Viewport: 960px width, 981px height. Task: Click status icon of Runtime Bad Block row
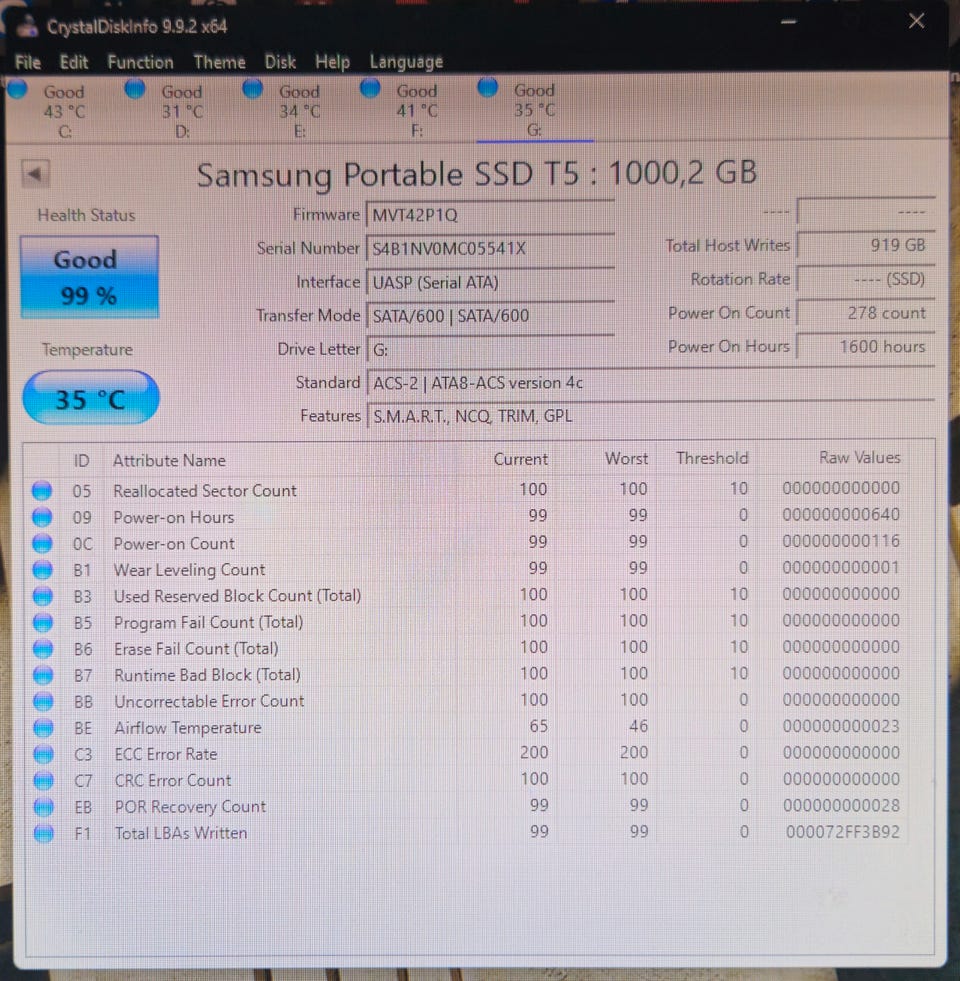(x=43, y=675)
